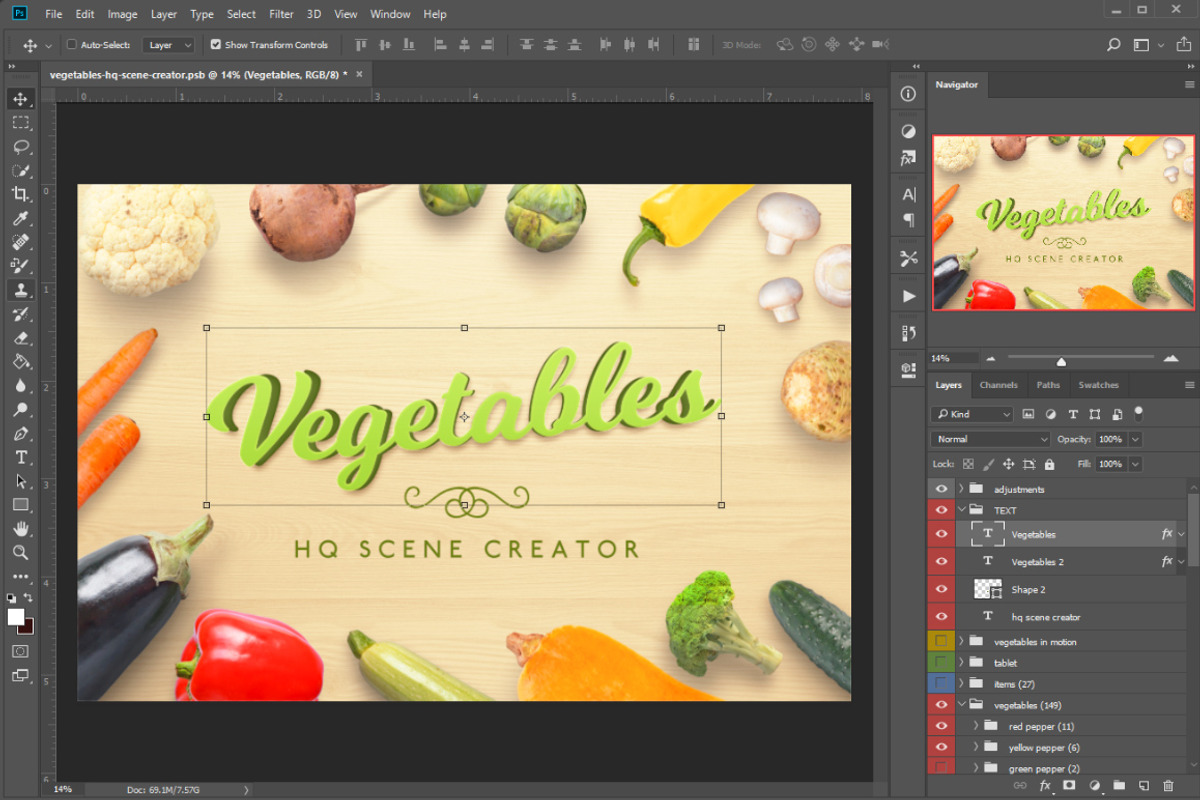Uncheck Show Transform Controls
1200x800 pixels.
pos(215,45)
